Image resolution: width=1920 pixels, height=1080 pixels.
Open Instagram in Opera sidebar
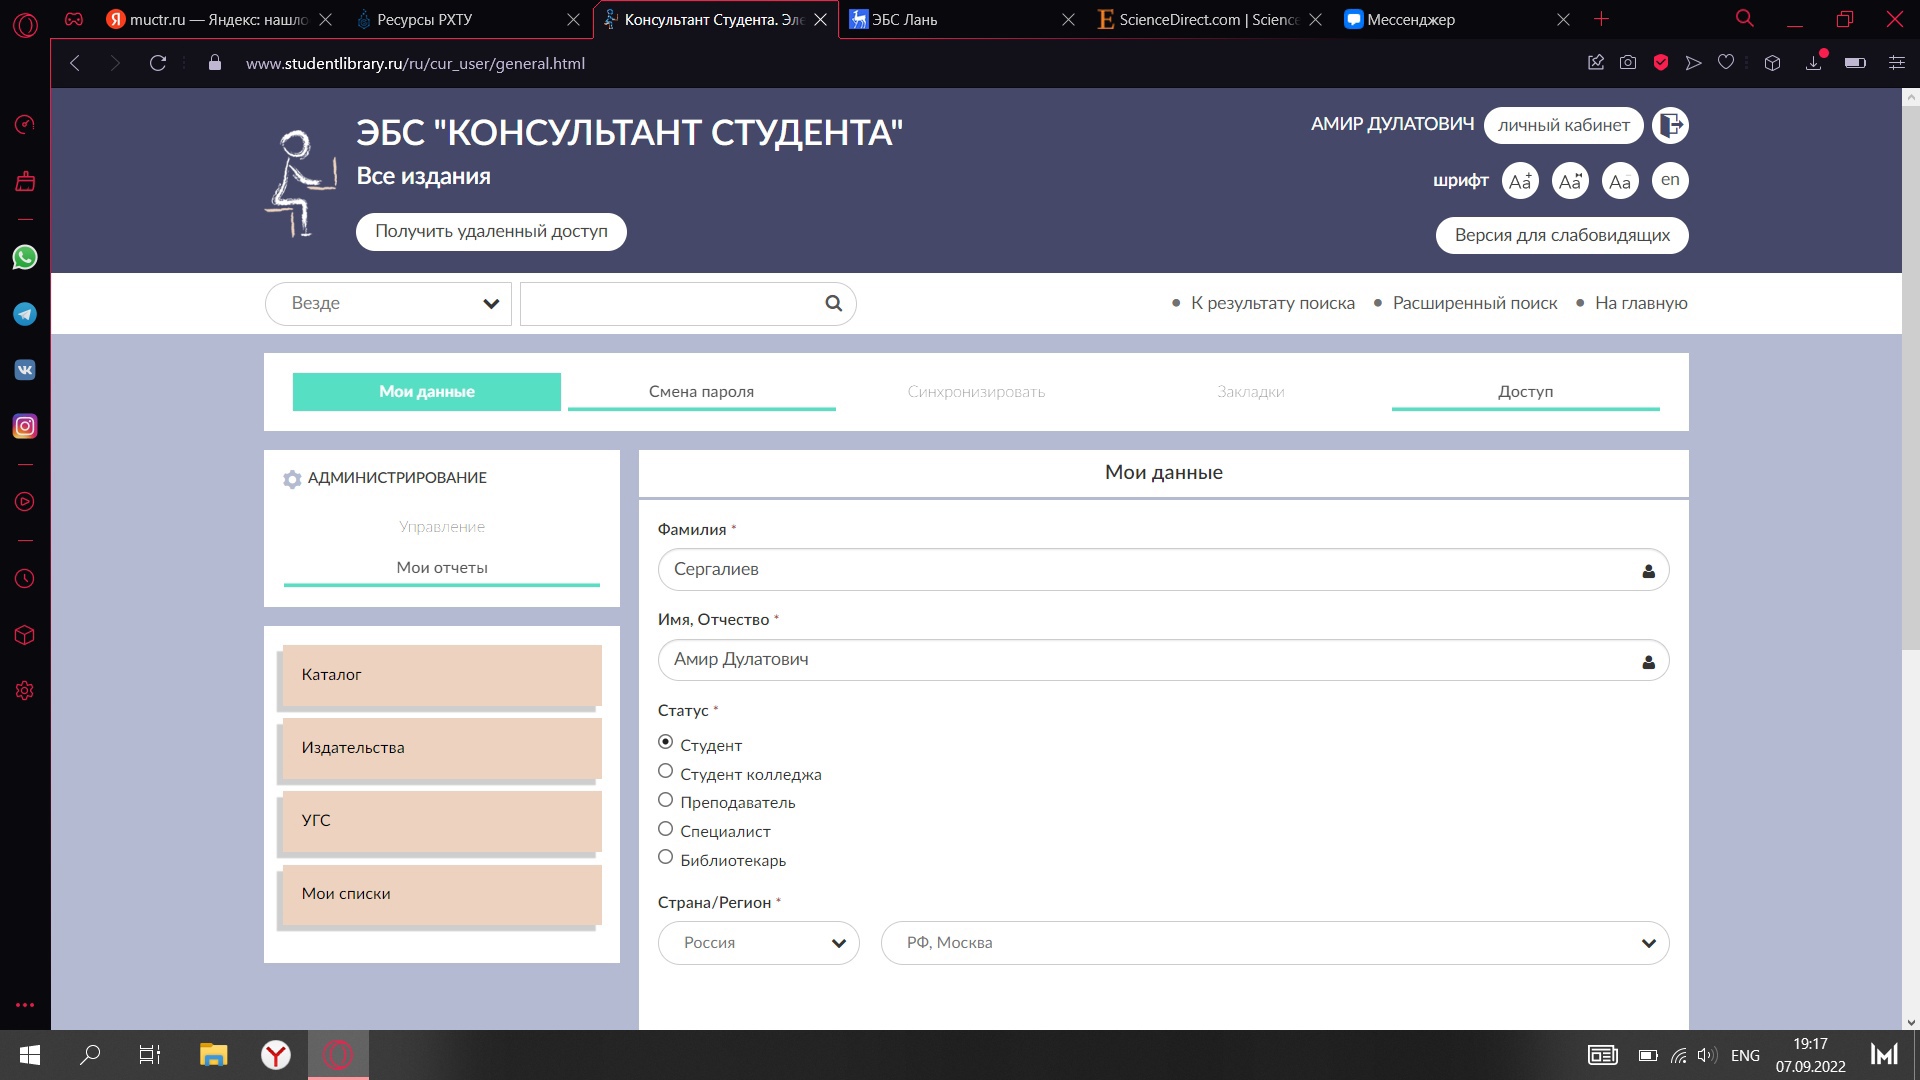pyautogui.click(x=25, y=426)
